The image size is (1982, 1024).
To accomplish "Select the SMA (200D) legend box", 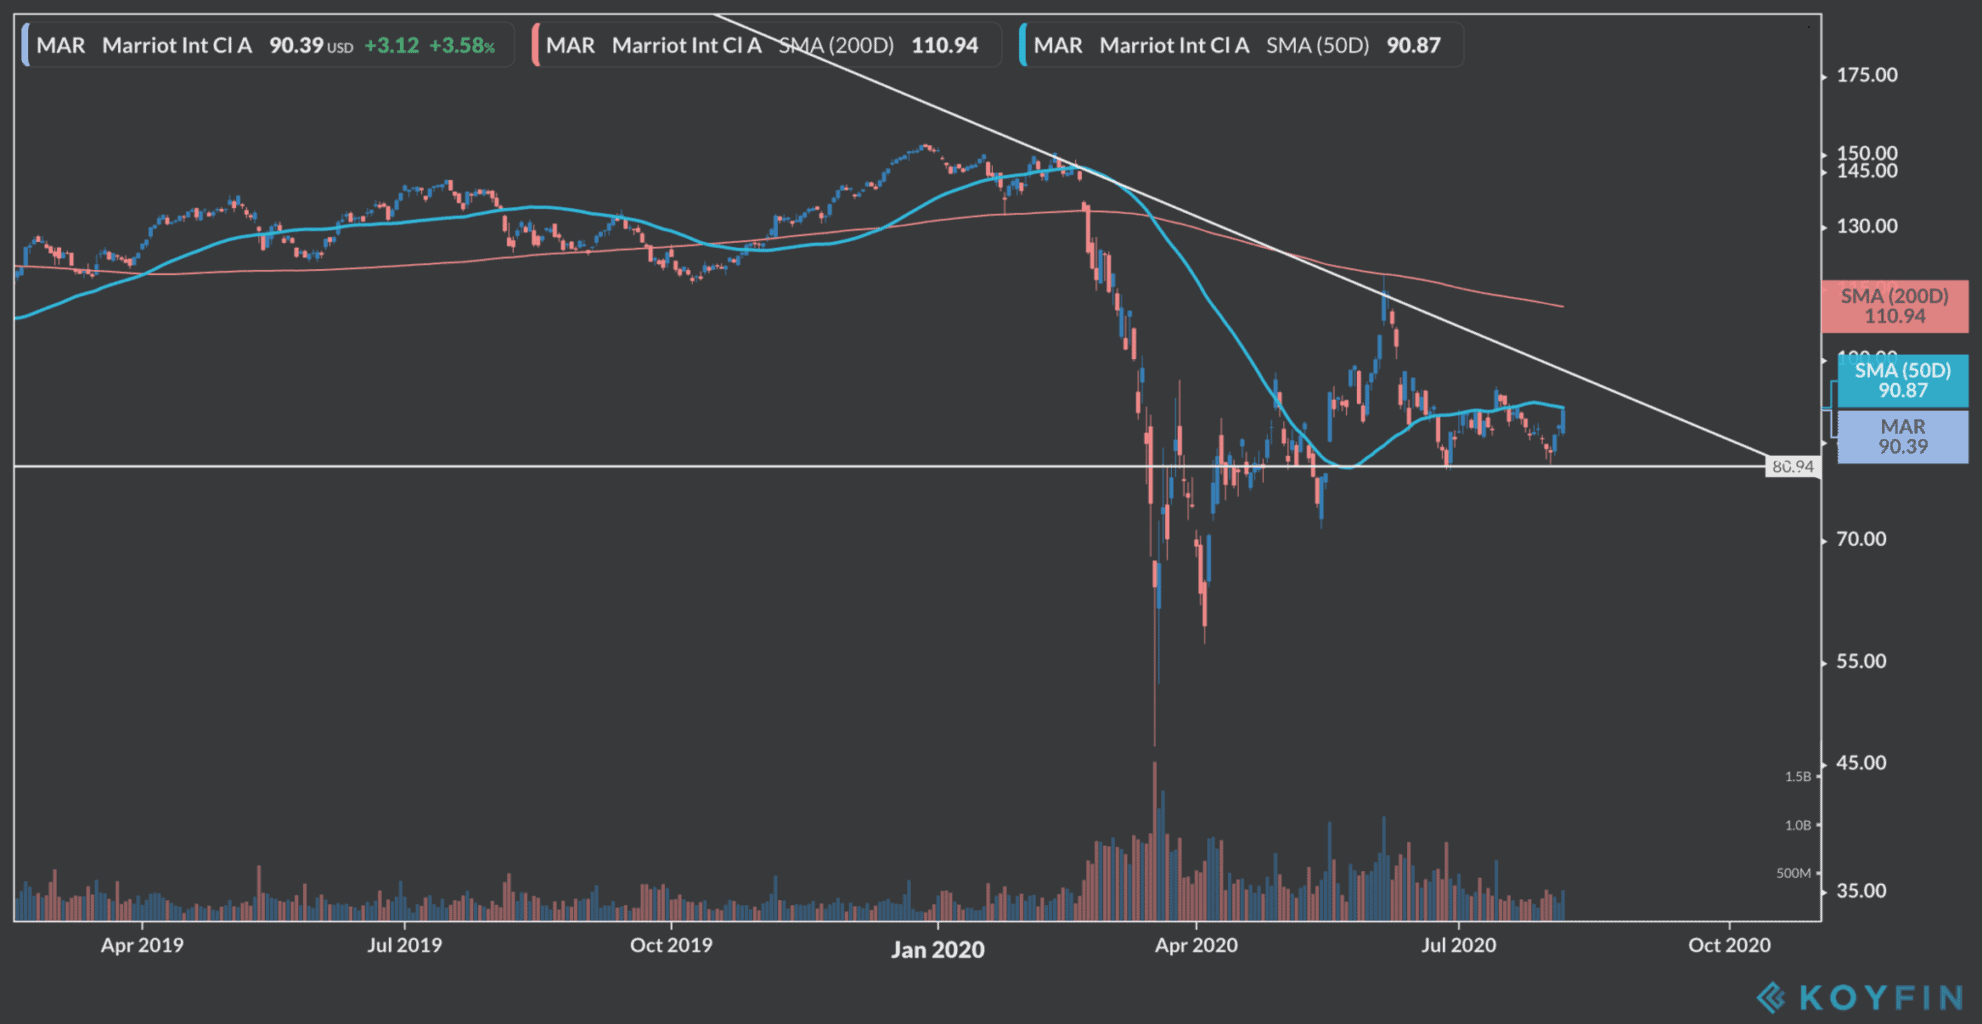I will pos(766,45).
